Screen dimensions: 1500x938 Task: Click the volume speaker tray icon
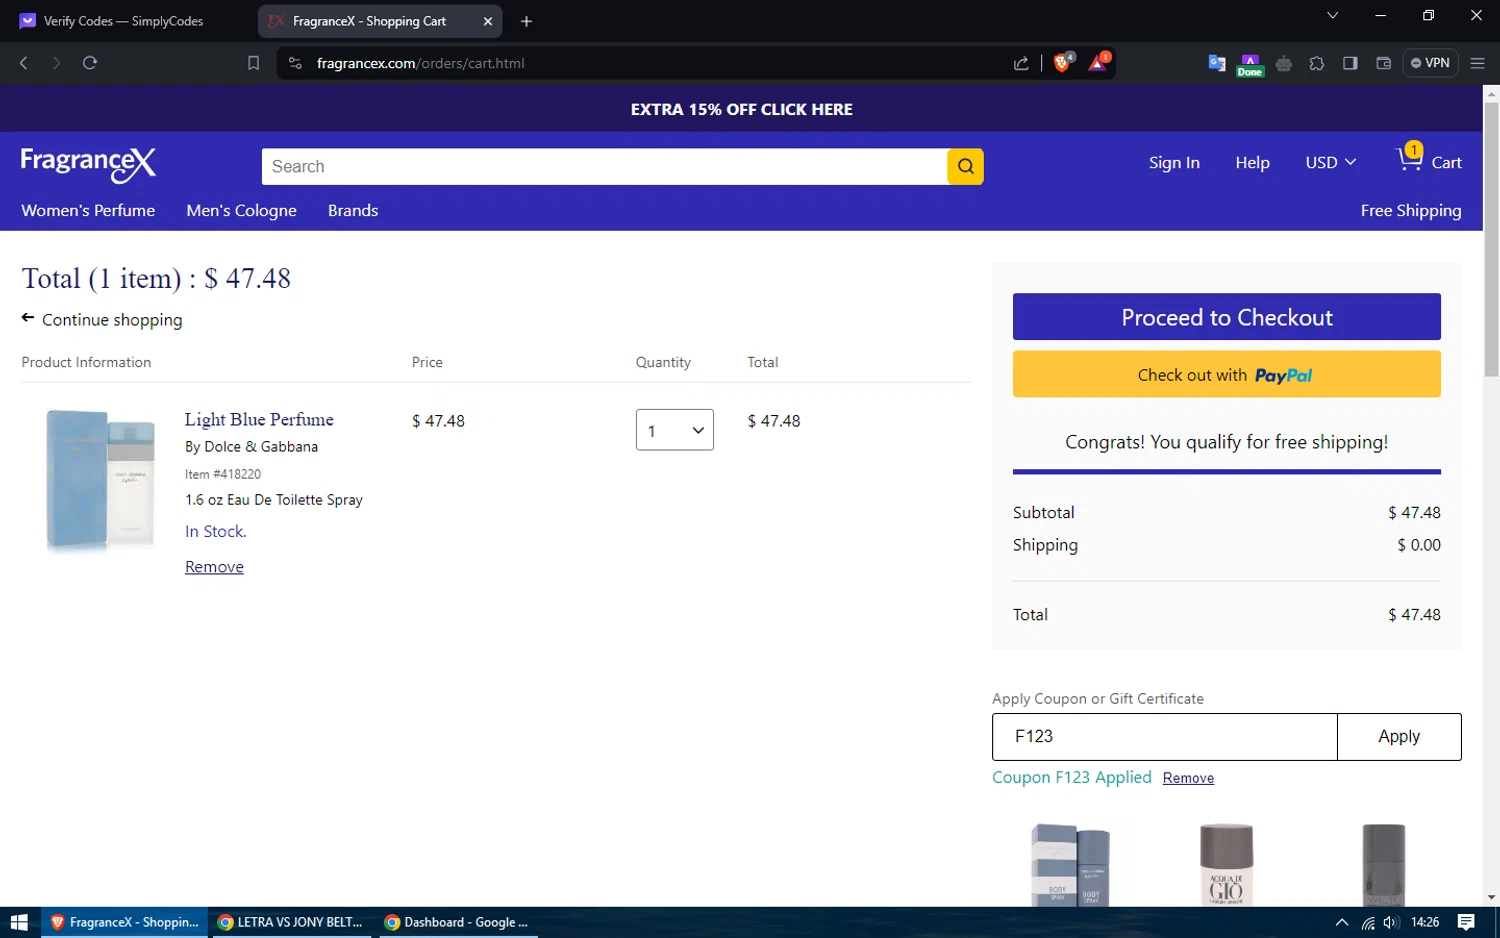[1391, 922]
